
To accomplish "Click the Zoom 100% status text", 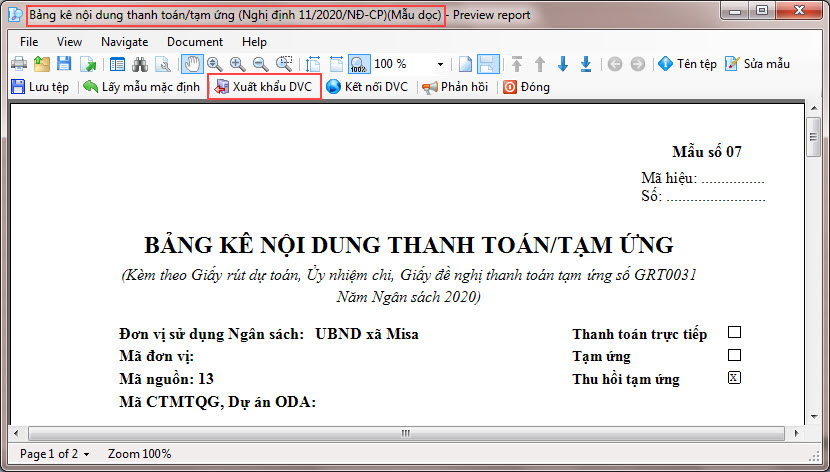I will click(x=139, y=453).
